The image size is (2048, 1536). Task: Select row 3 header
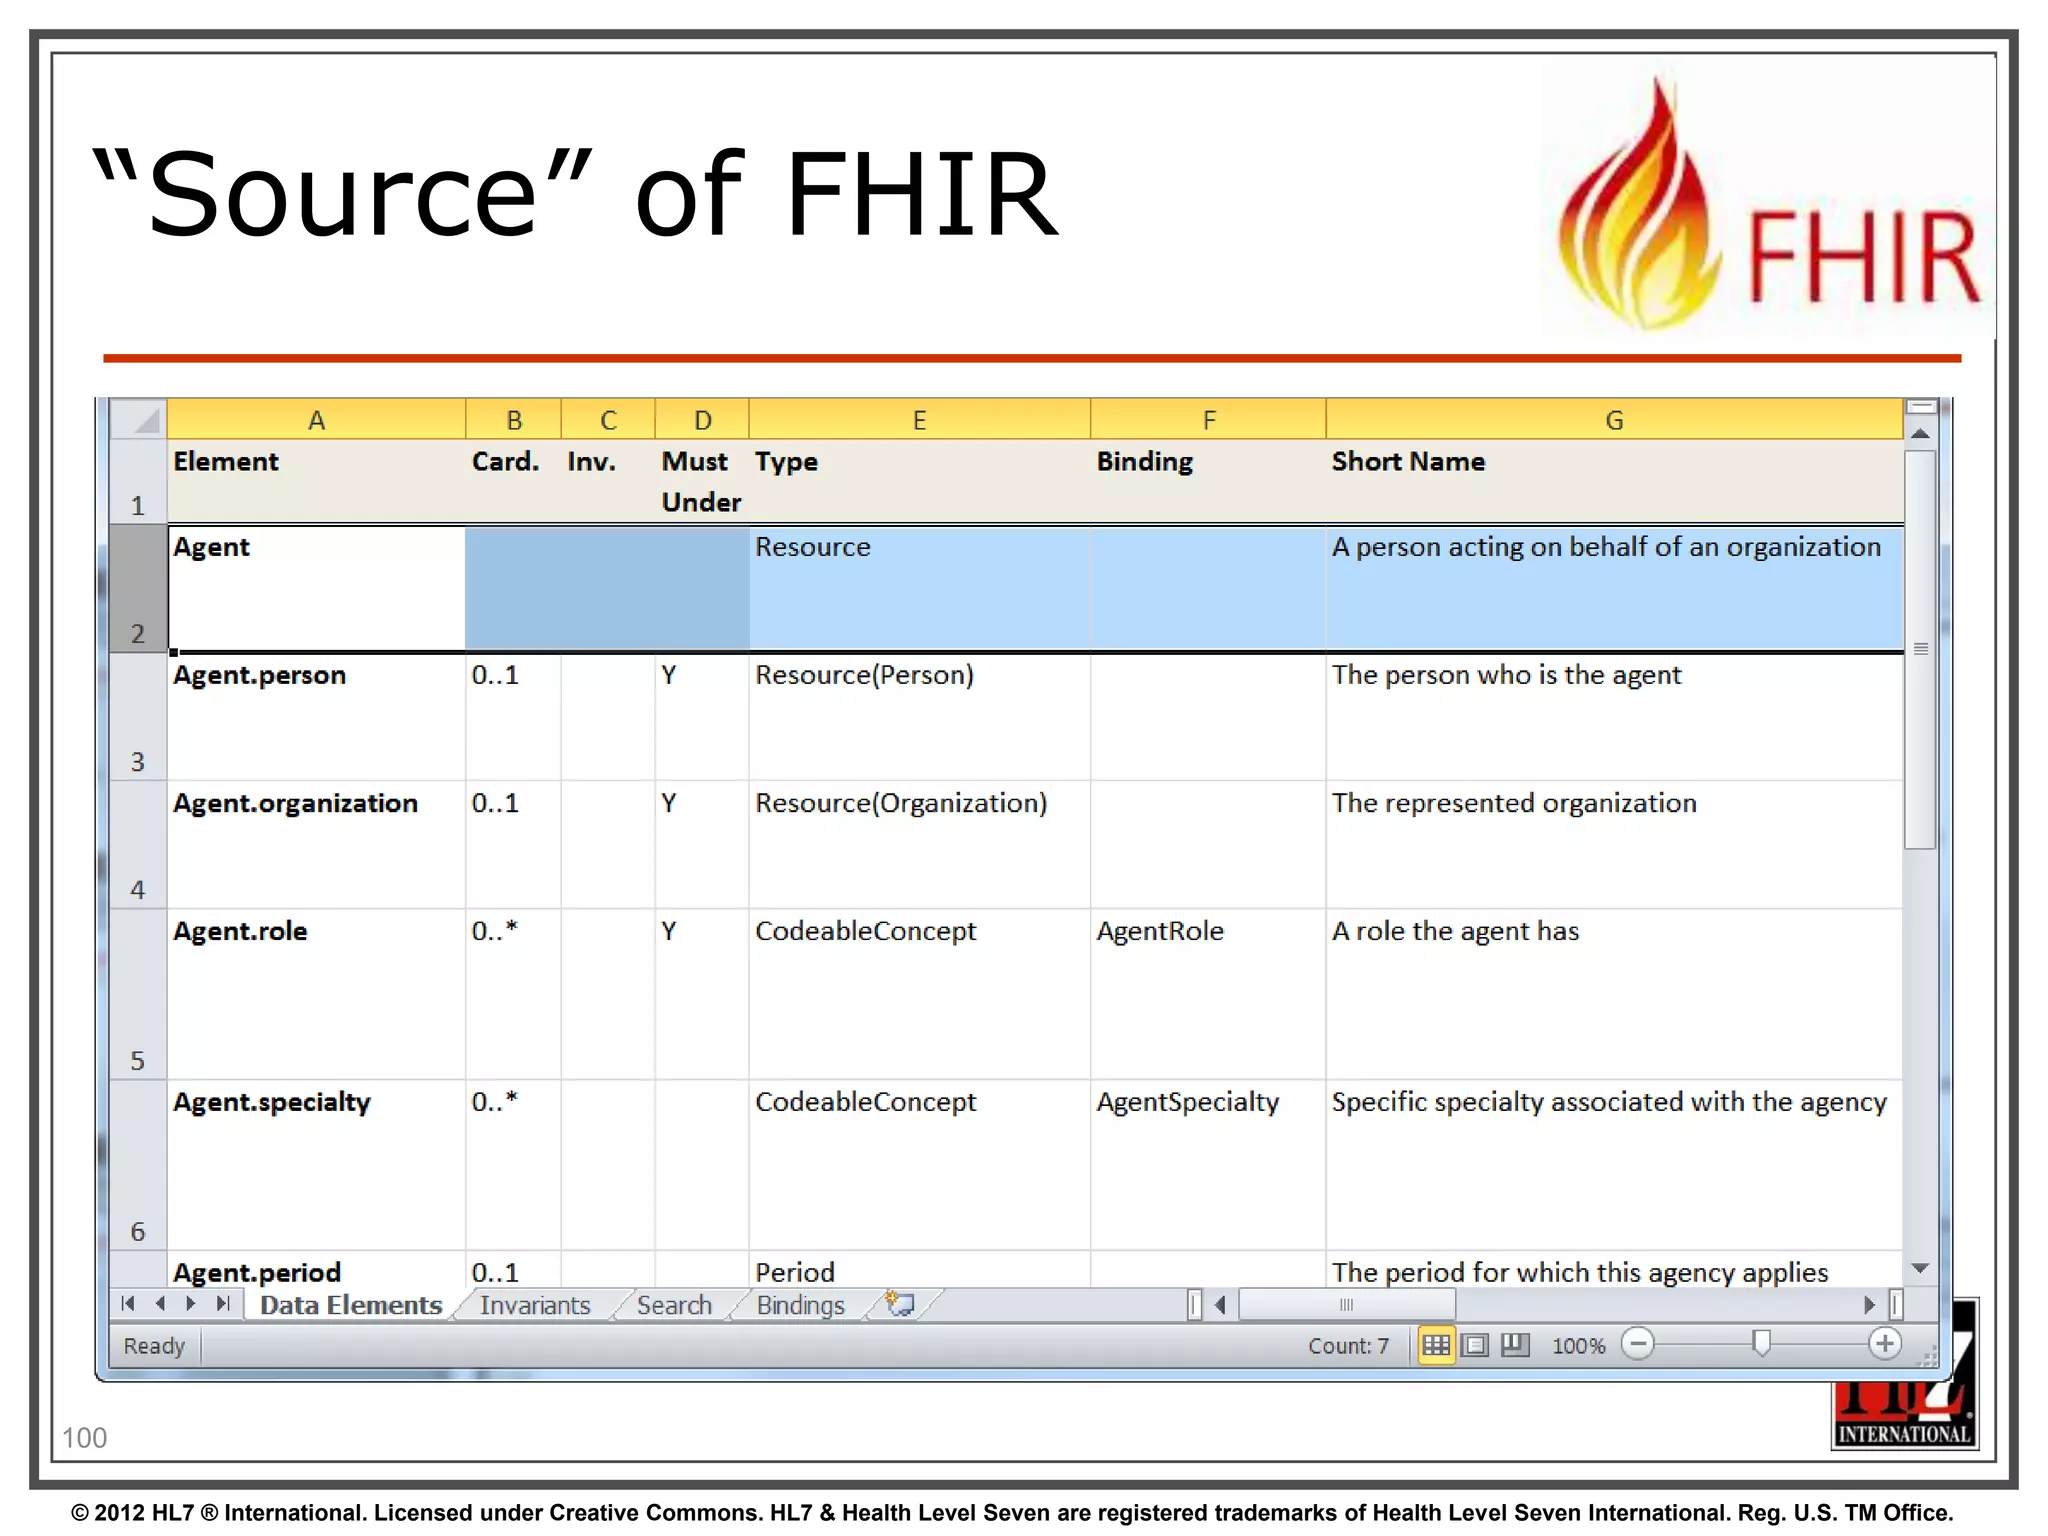coord(138,716)
